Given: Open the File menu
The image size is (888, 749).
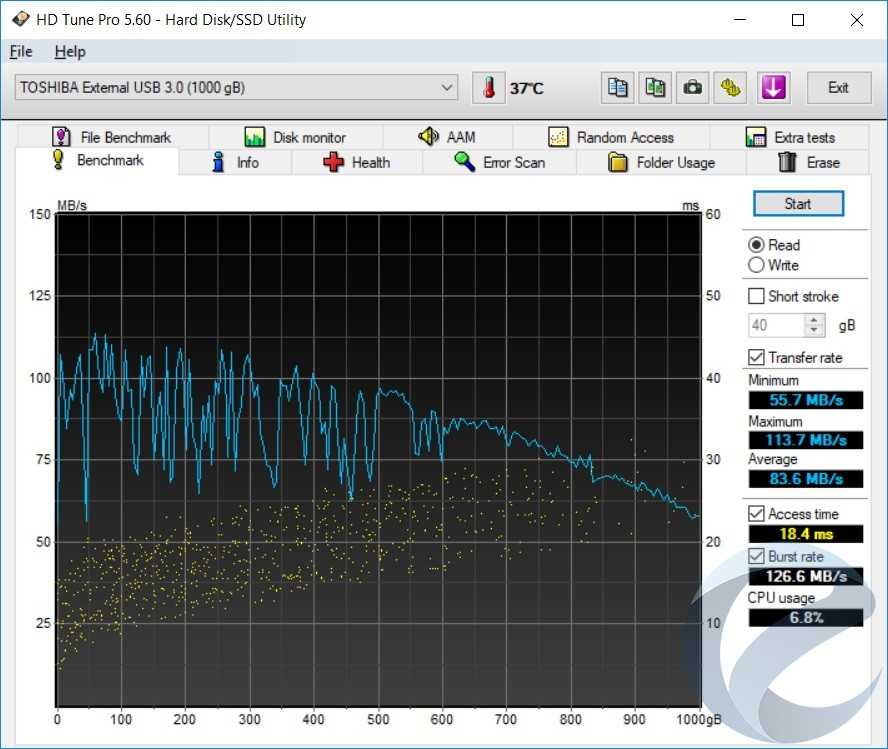Looking at the screenshot, I should (21, 52).
